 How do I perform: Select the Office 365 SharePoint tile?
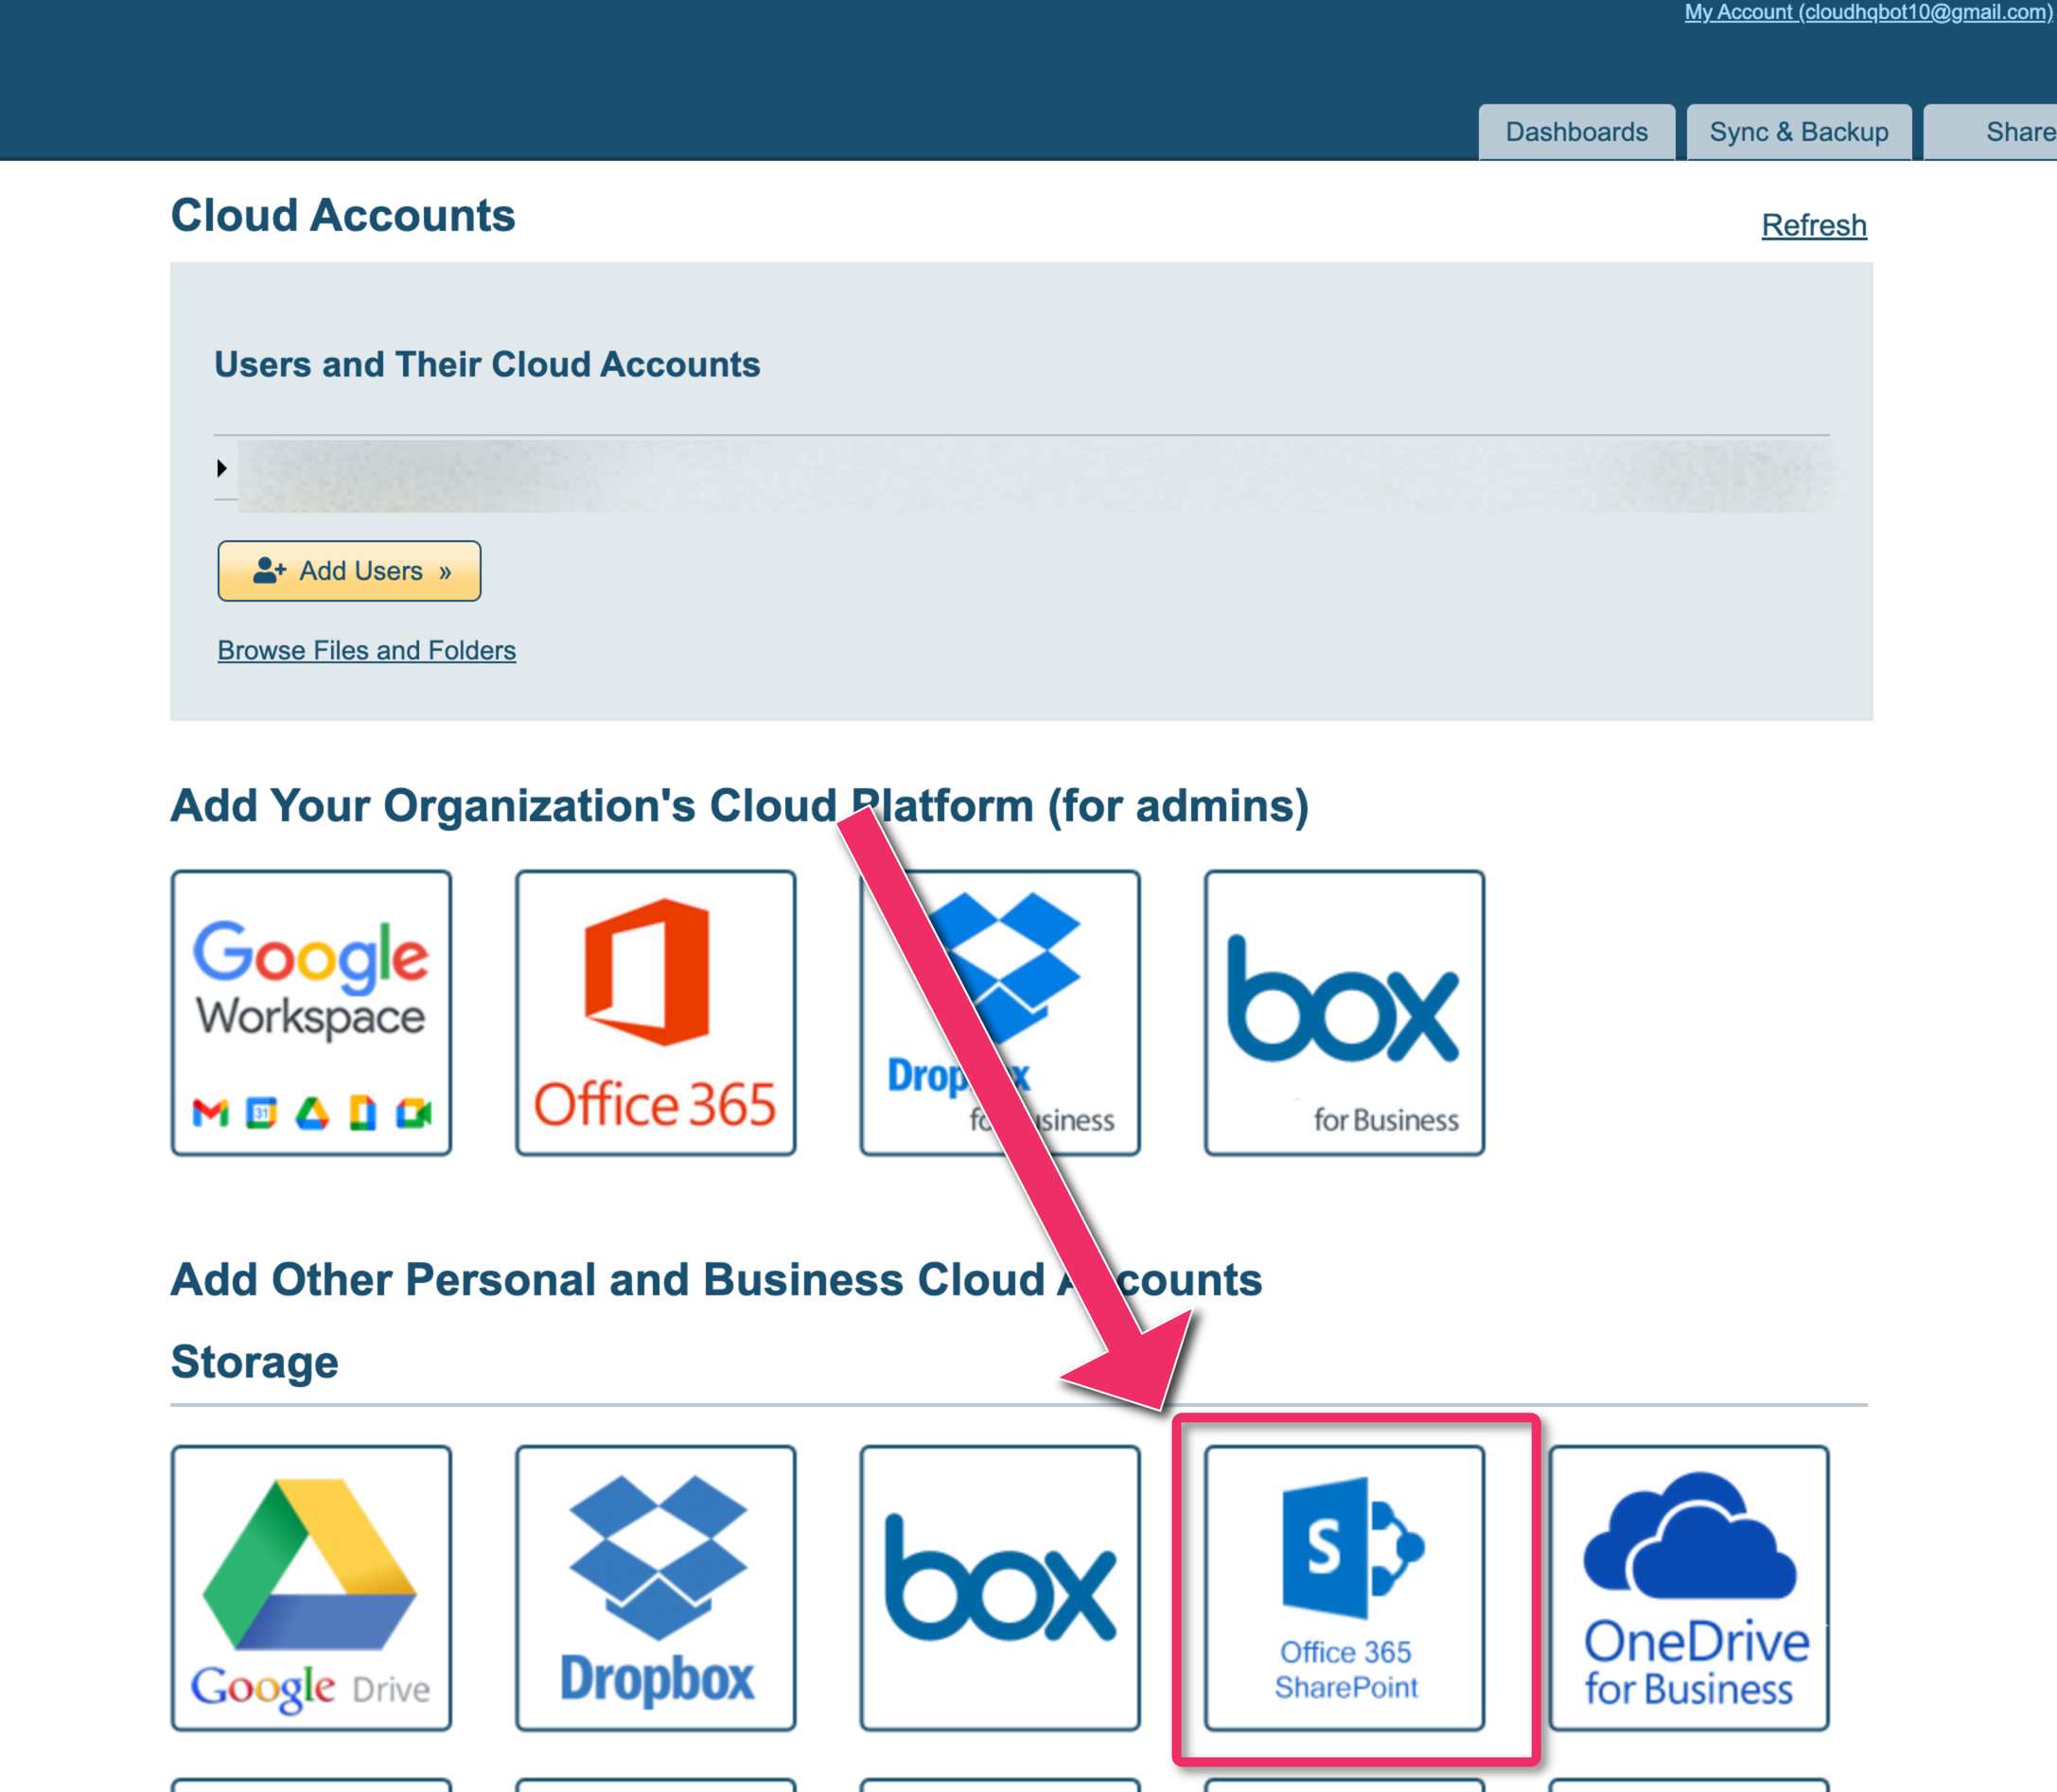(x=1344, y=1587)
